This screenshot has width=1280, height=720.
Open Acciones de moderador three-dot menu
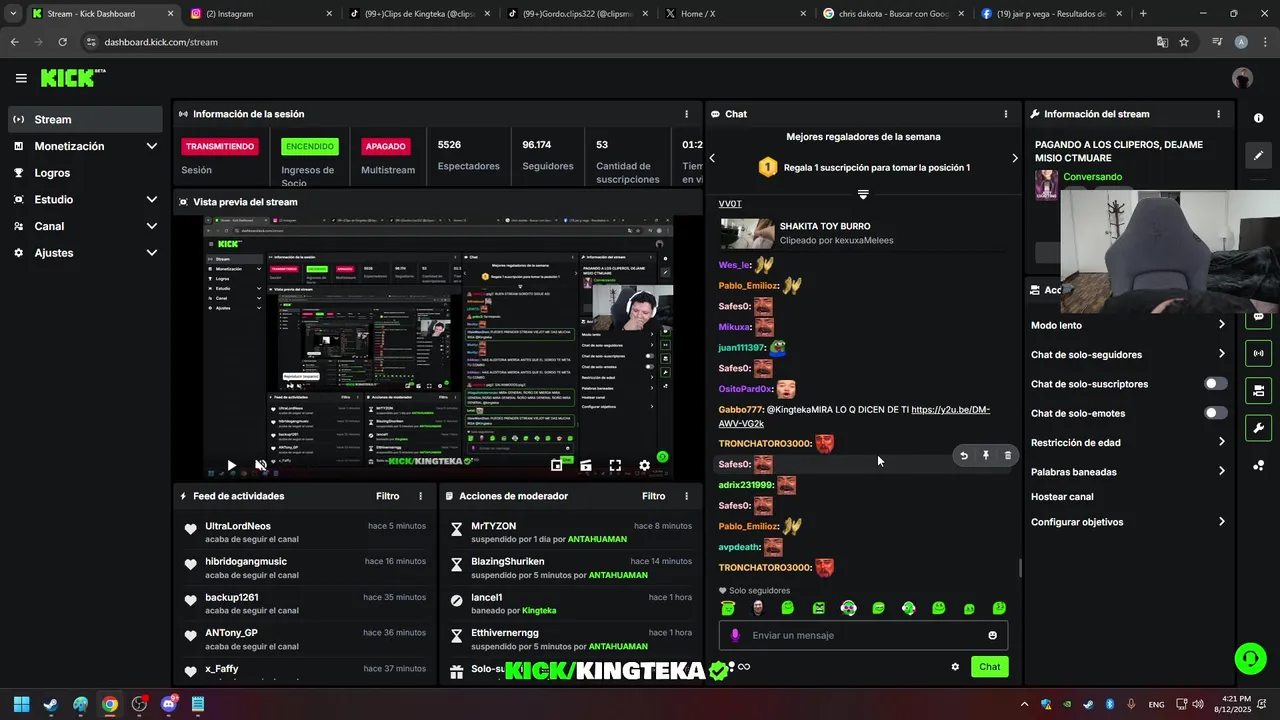(686, 496)
